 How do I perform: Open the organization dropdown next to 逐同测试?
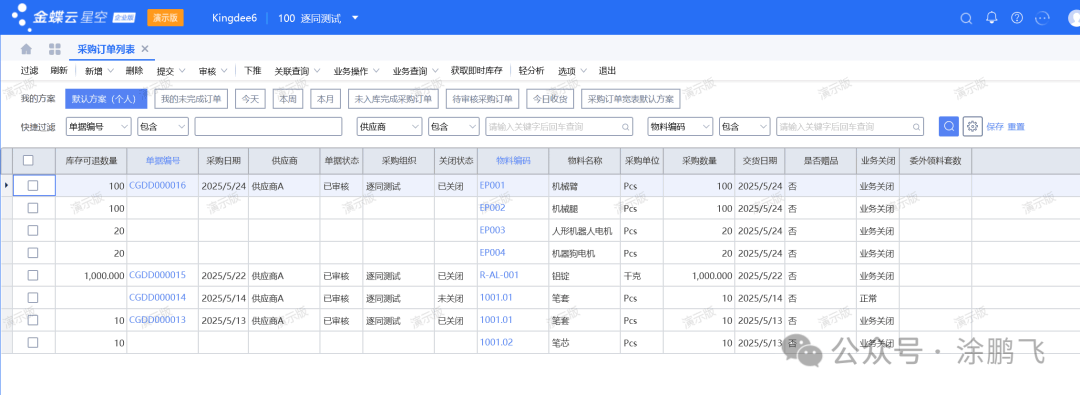355,18
